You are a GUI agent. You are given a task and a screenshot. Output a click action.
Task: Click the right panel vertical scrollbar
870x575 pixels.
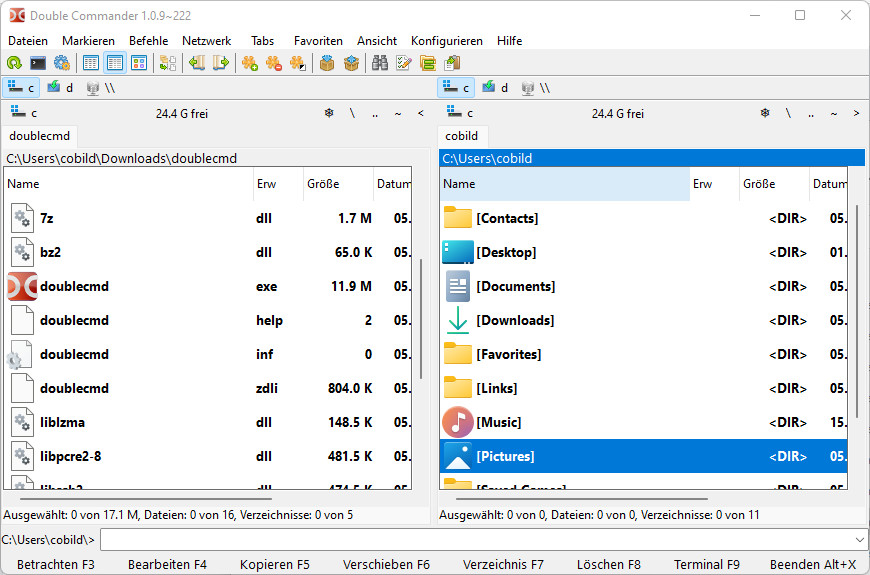pyautogui.click(x=857, y=310)
